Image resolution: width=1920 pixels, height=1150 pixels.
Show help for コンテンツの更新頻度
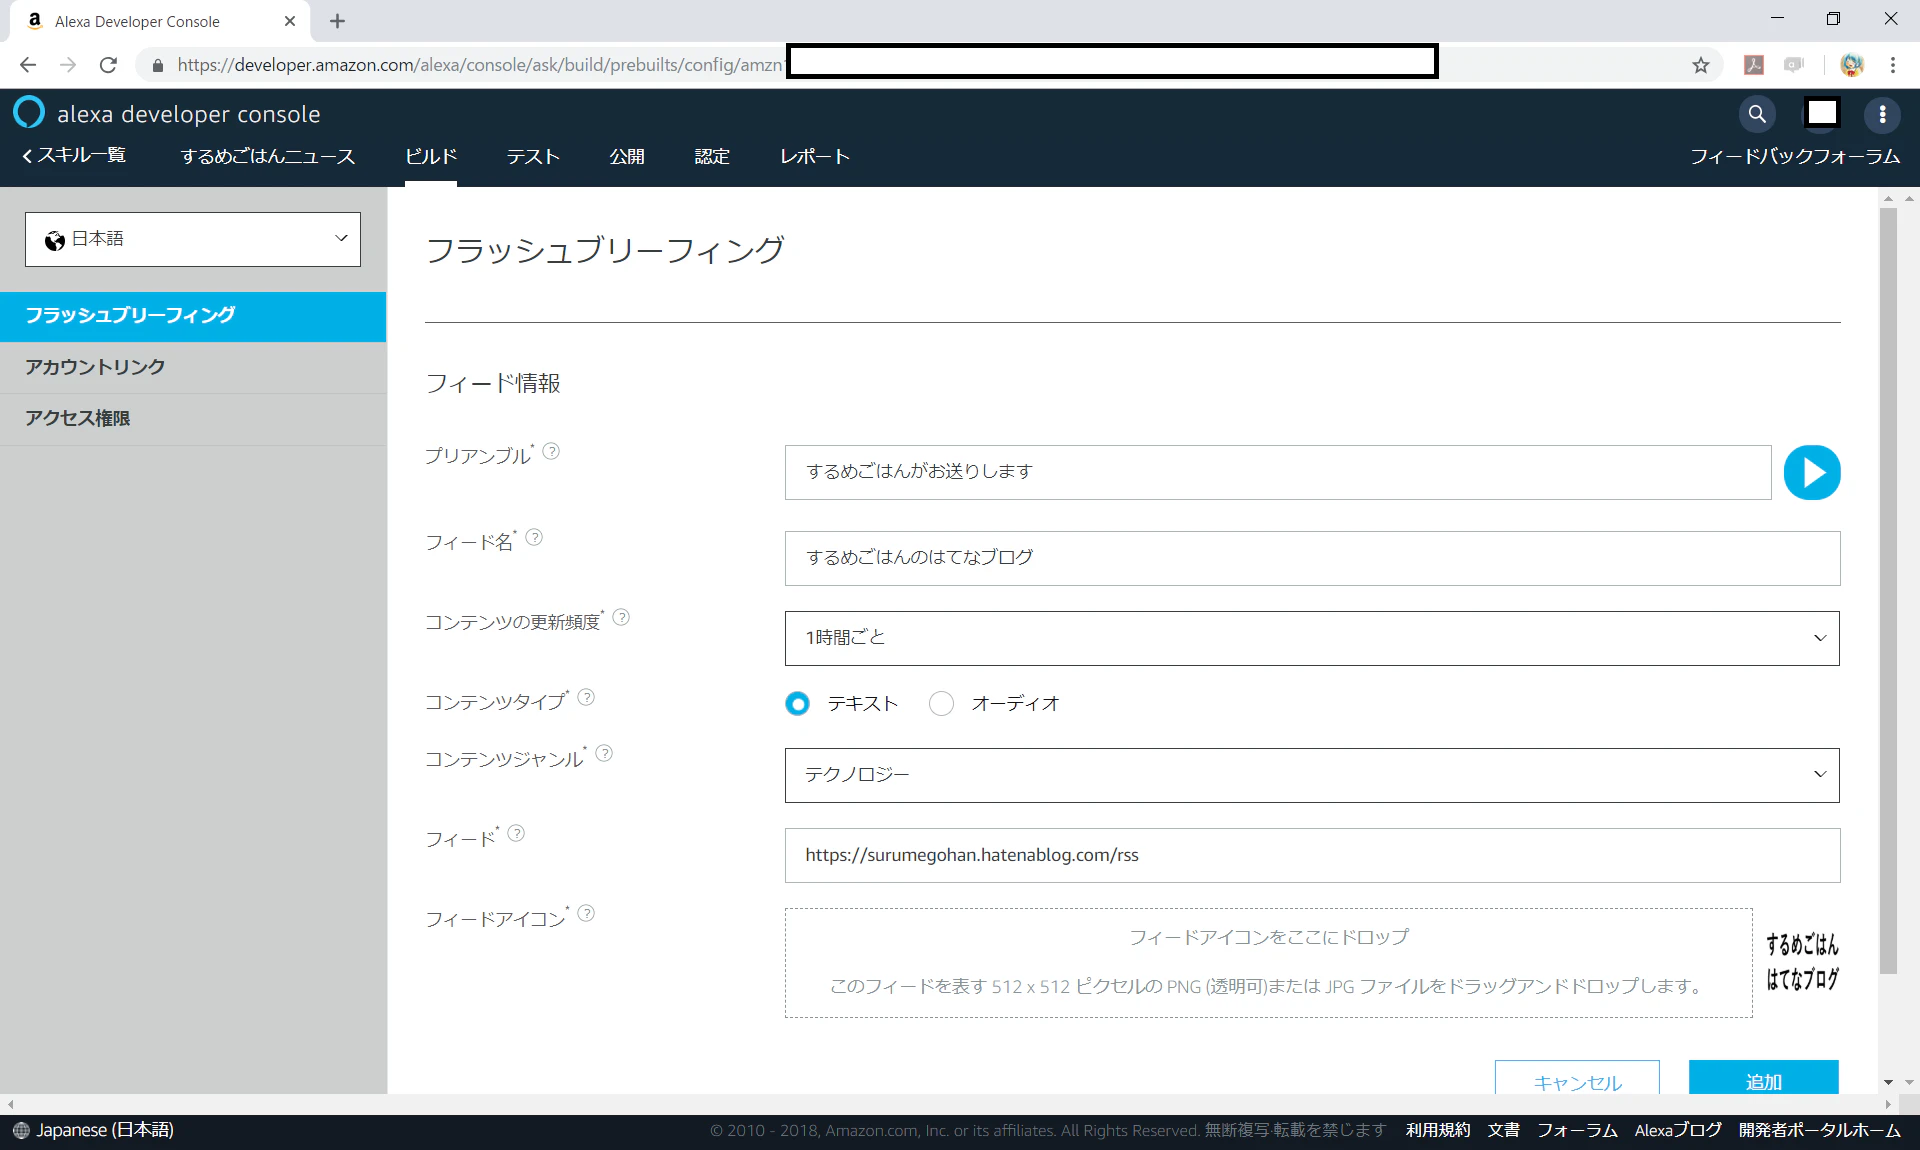click(621, 617)
